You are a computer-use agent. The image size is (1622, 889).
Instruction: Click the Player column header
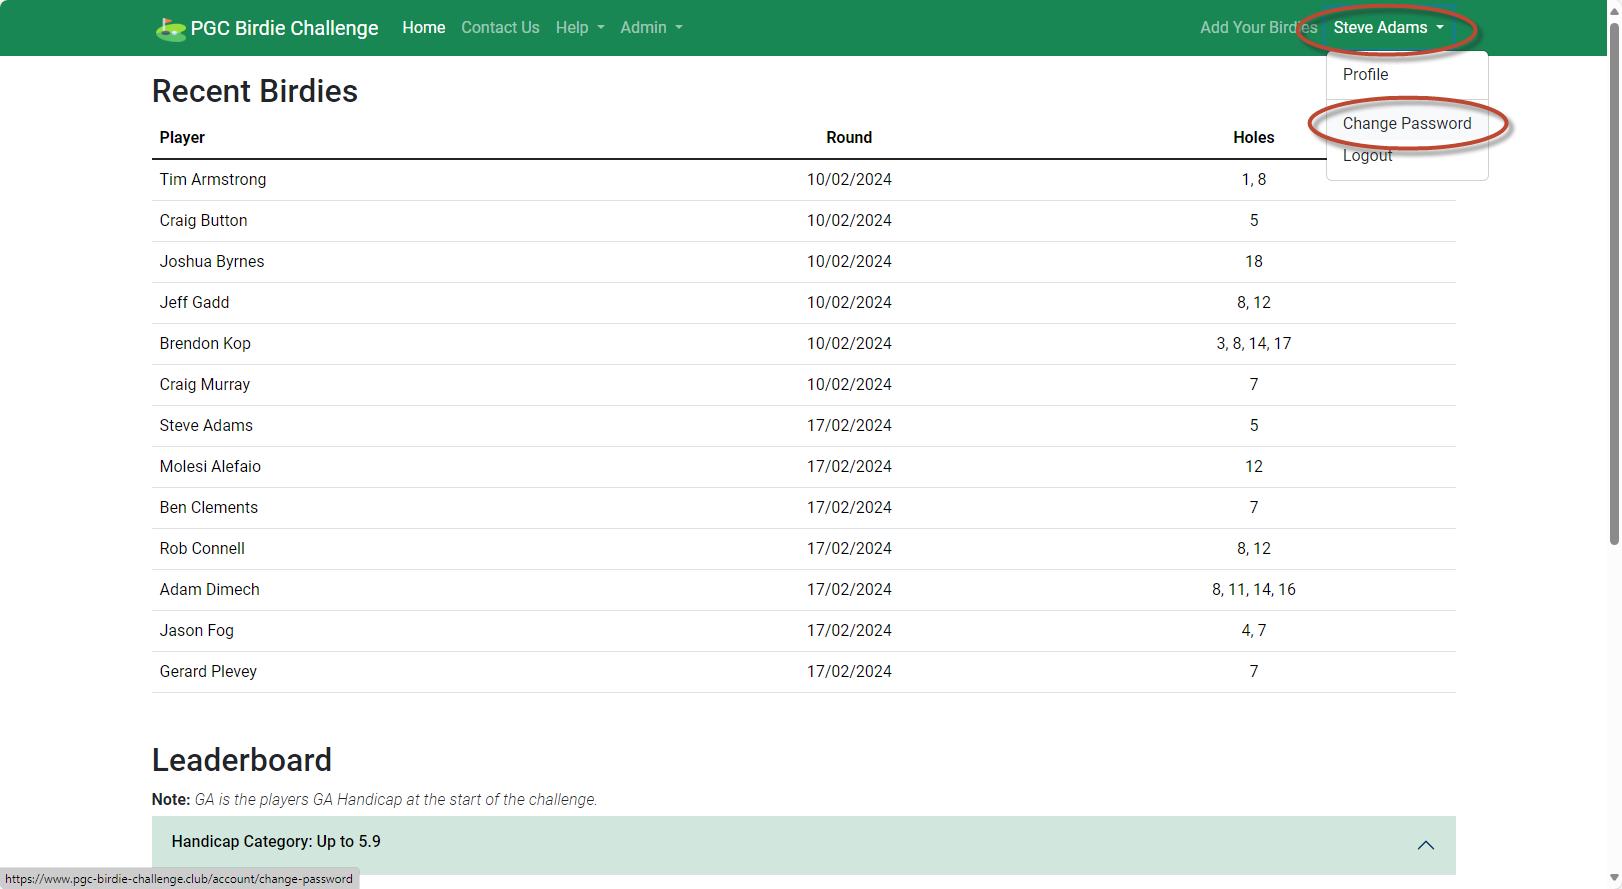182,138
